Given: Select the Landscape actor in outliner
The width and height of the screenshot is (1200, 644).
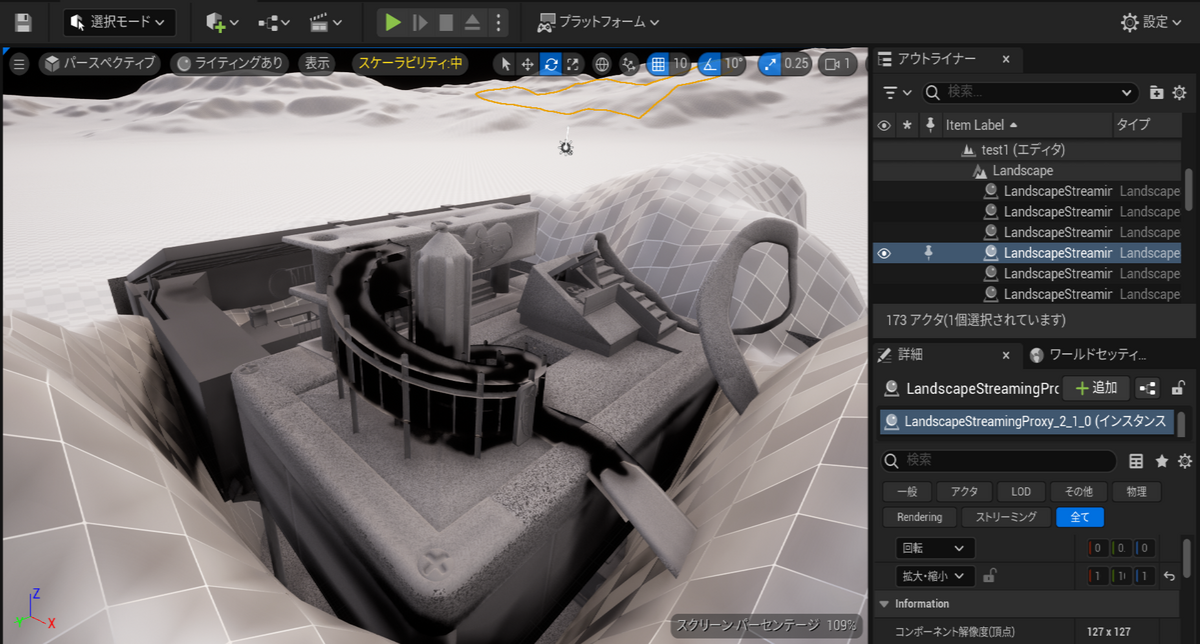Looking at the screenshot, I should point(1022,171).
